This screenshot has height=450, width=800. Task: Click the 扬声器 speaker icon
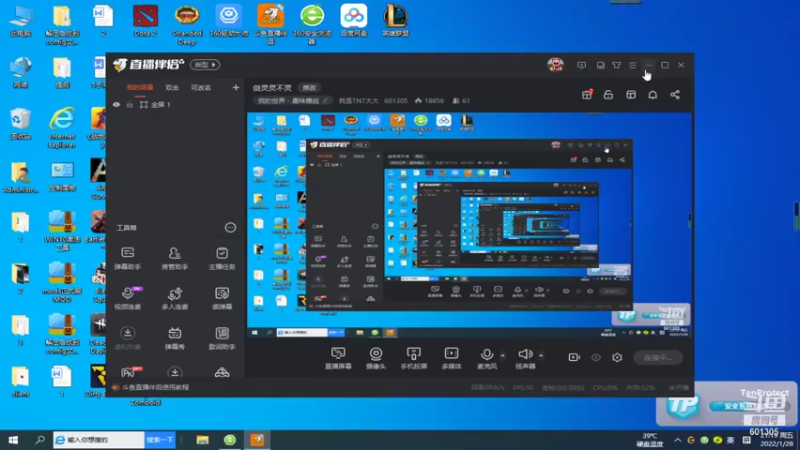click(x=524, y=354)
